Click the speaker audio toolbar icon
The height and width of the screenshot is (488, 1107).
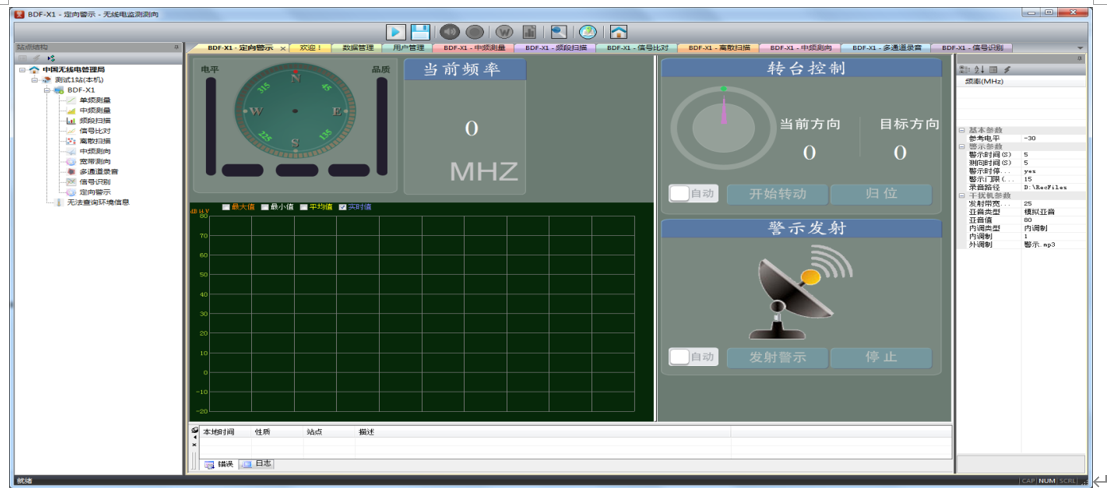click(x=450, y=32)
